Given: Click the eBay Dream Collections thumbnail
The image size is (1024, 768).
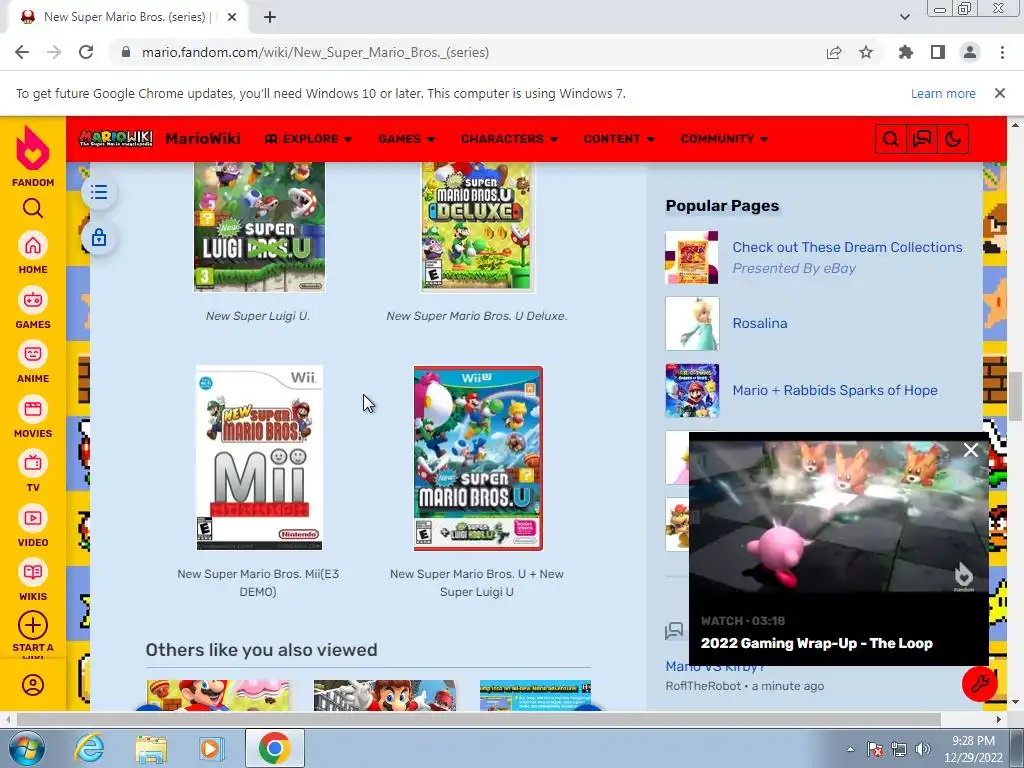Looking at the screenshot, I should pyautogui.click(x=692, y=257).
